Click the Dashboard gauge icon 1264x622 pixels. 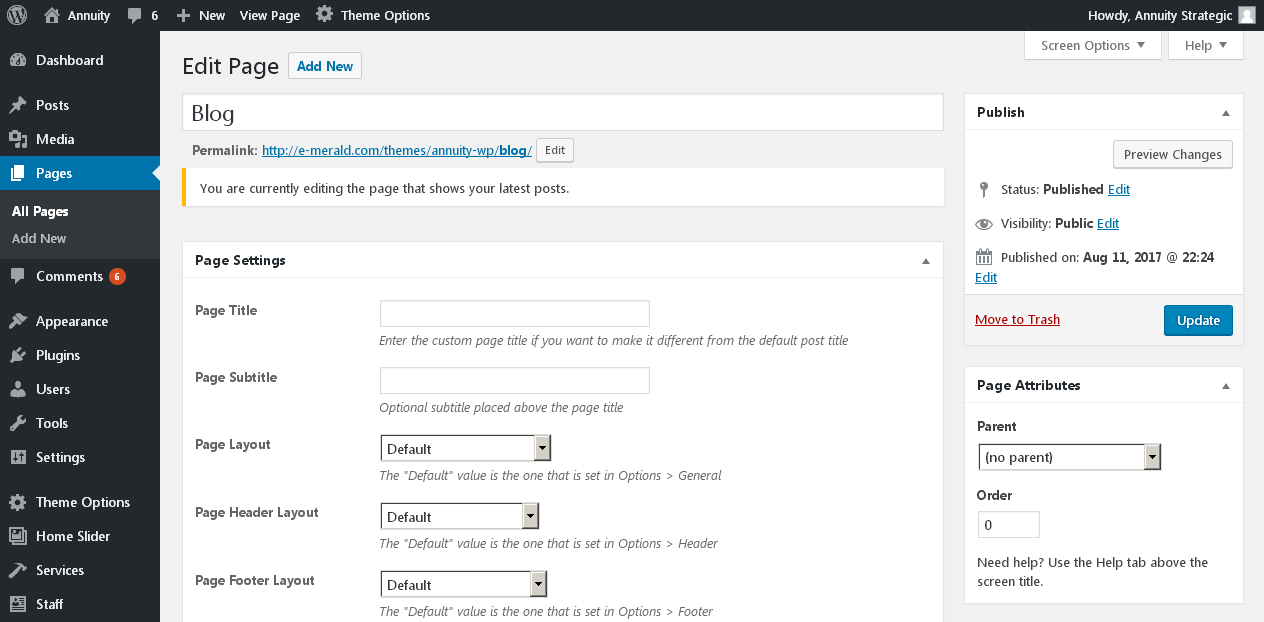click(18, 60)
